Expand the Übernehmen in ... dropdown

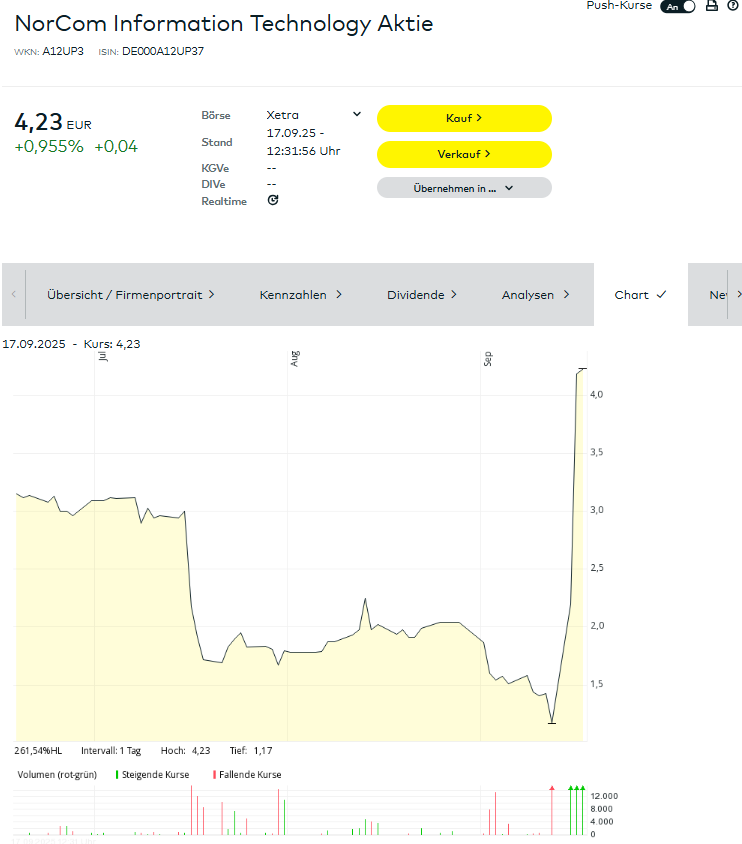tap(464, 188)
